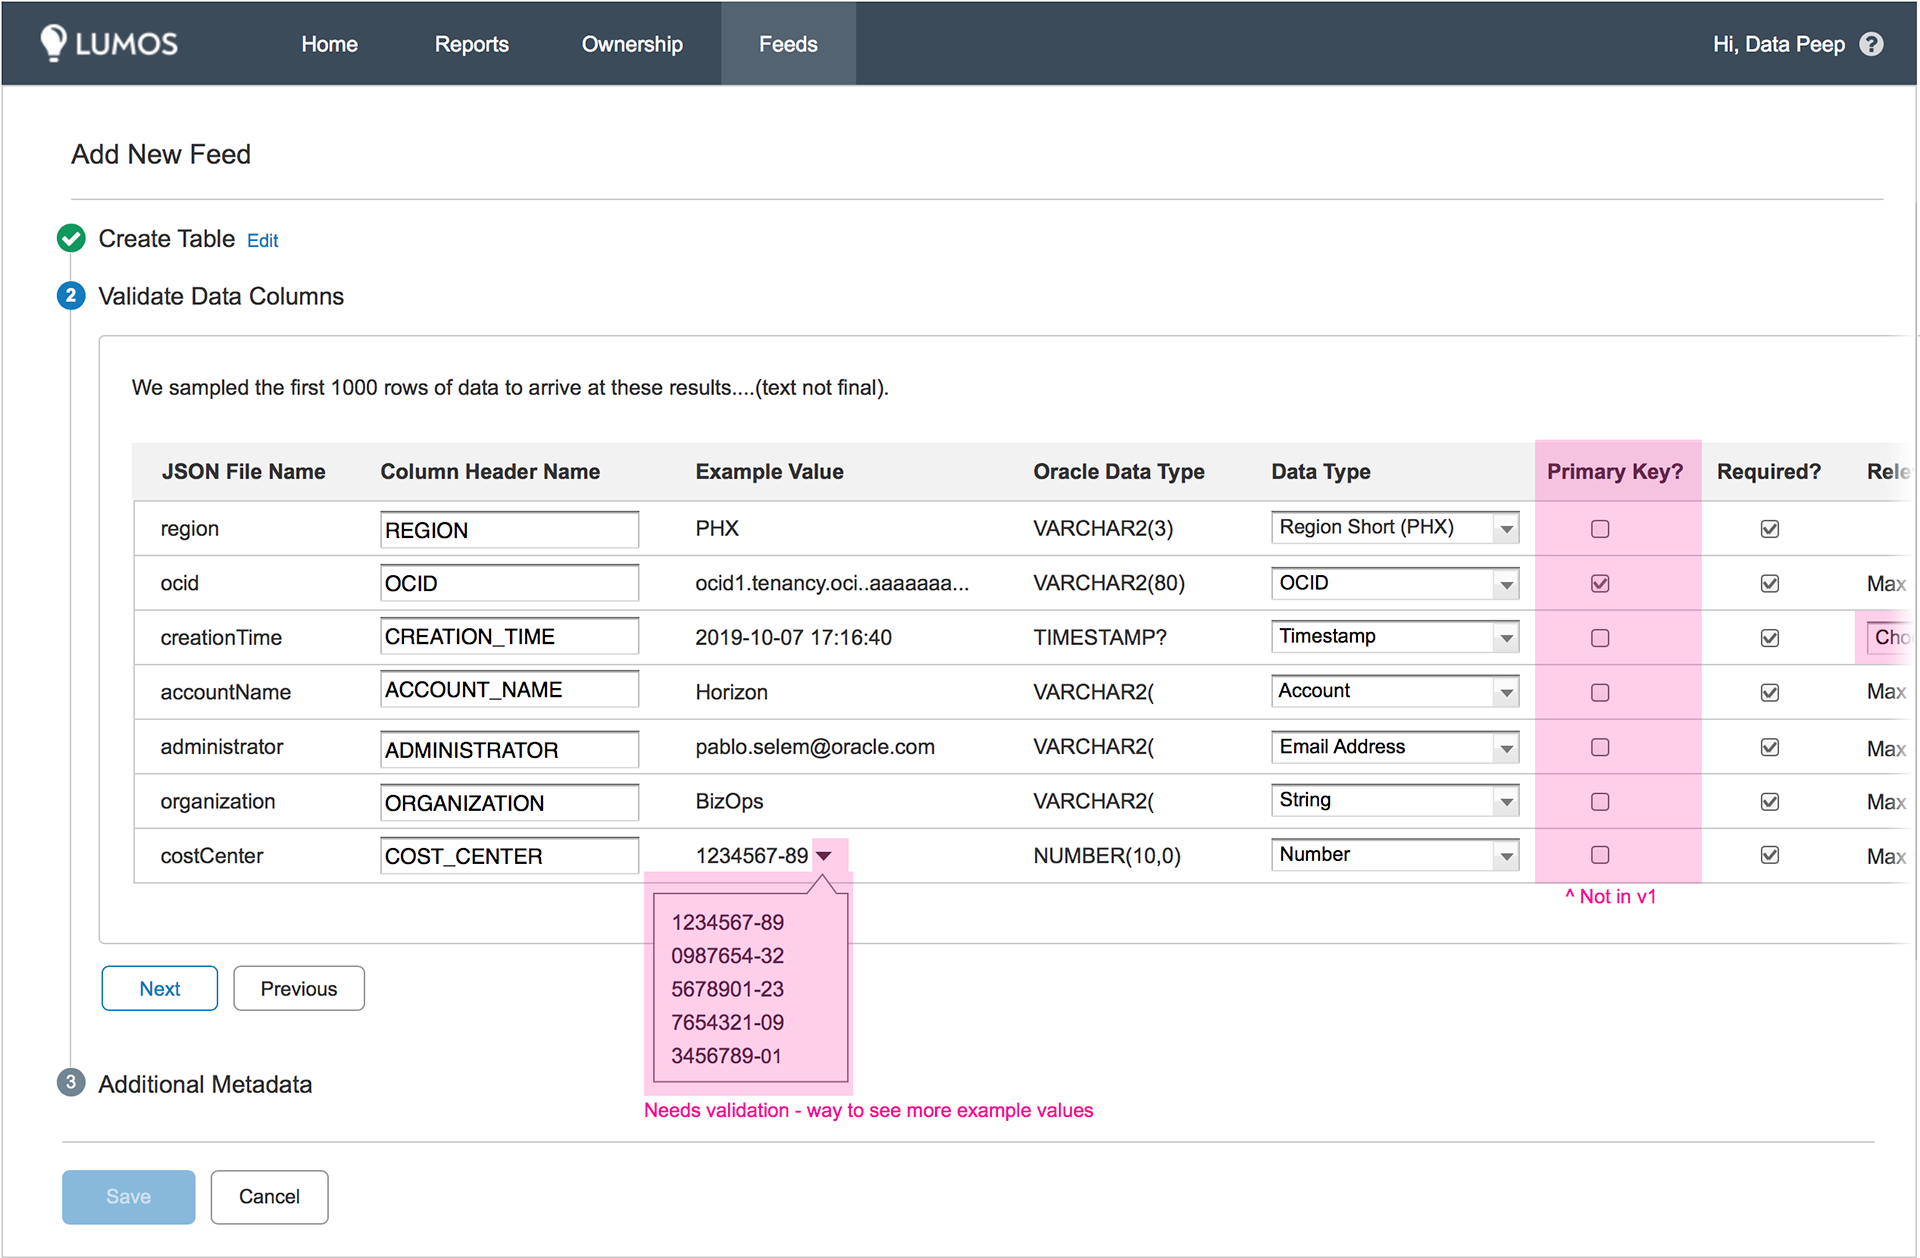The width and height of the screenshot is (1920, 1258).
Task: Select example value 3456789-01 in popup
Action: pos(727,1056)
